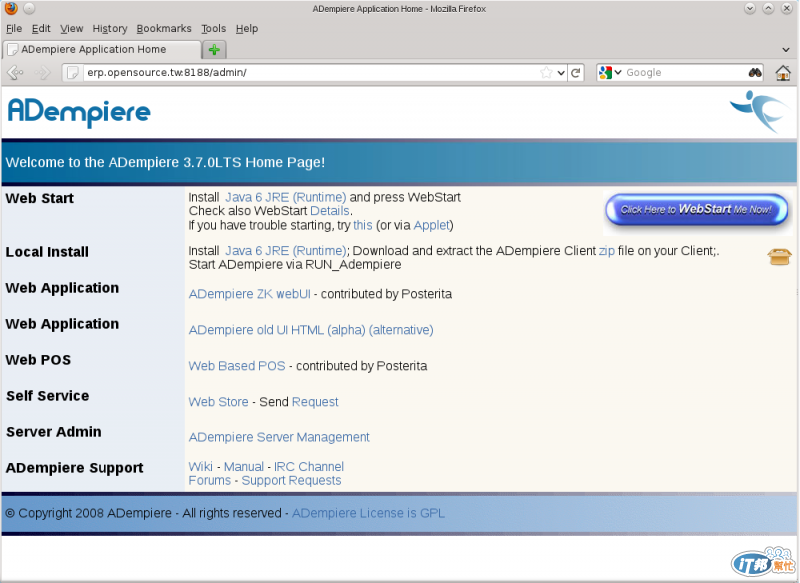Expand the URL history dropdown arrow
This screenshot has height=583, width=800.
(561, 73)
